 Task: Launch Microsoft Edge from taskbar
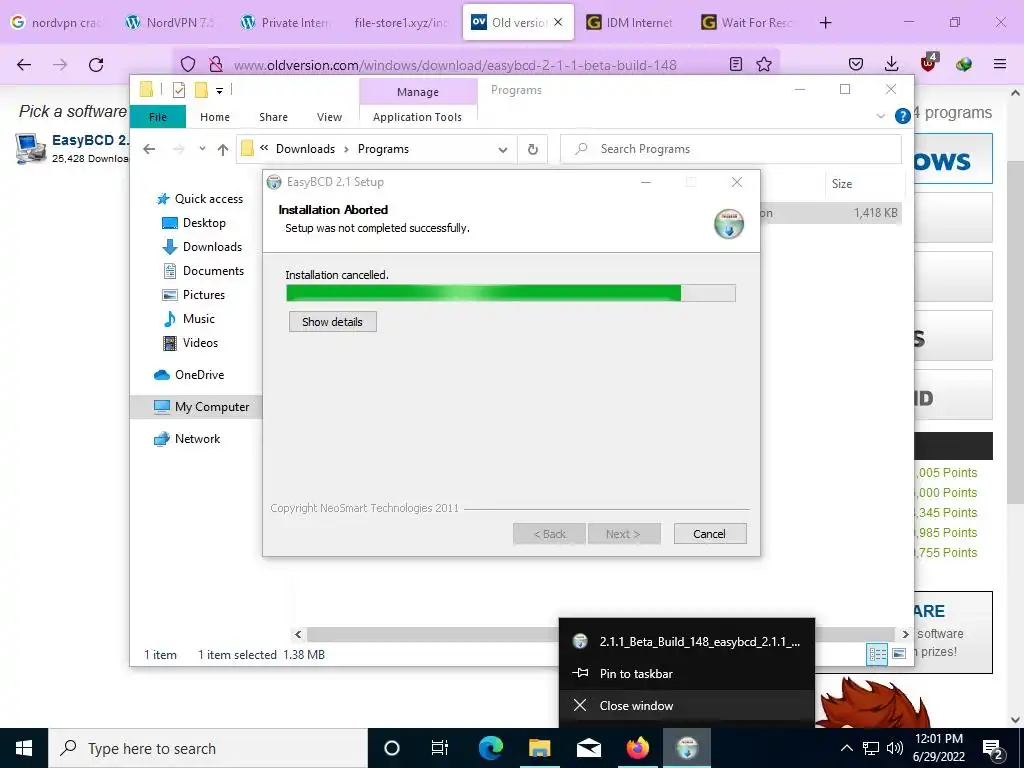pyautogui.click(x=490, y=748)
